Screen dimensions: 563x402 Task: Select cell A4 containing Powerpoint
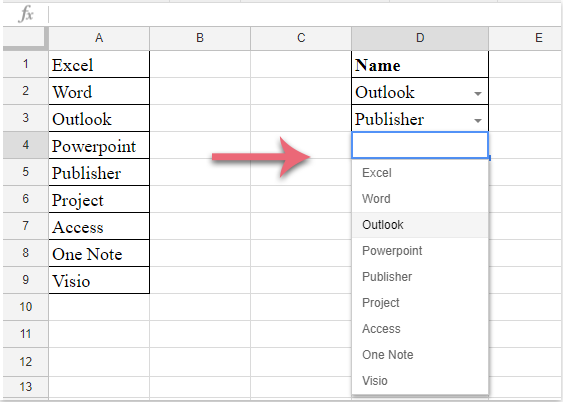pyautogui.click(x=99, y=145)
